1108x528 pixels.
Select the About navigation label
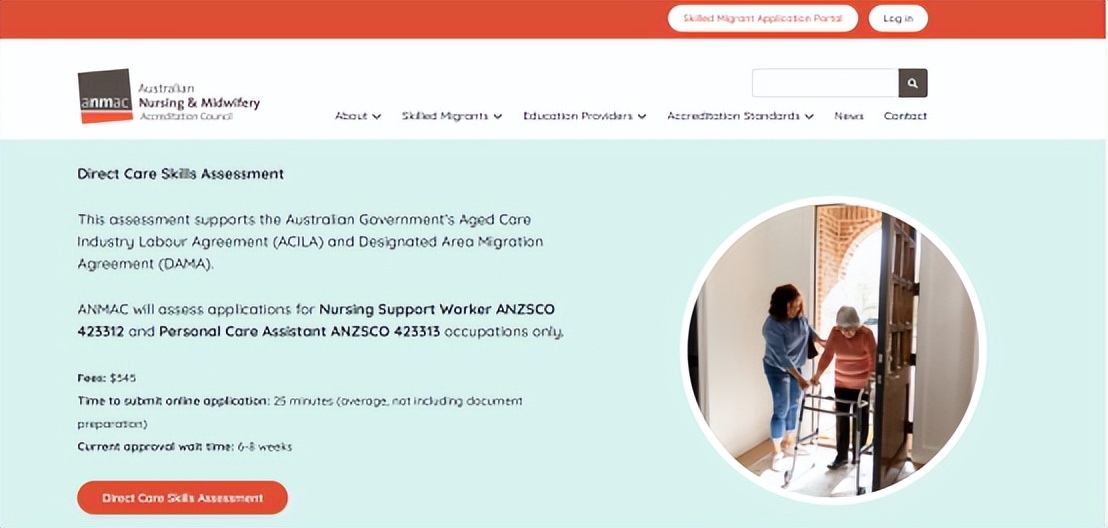click(x=351, y=116)
